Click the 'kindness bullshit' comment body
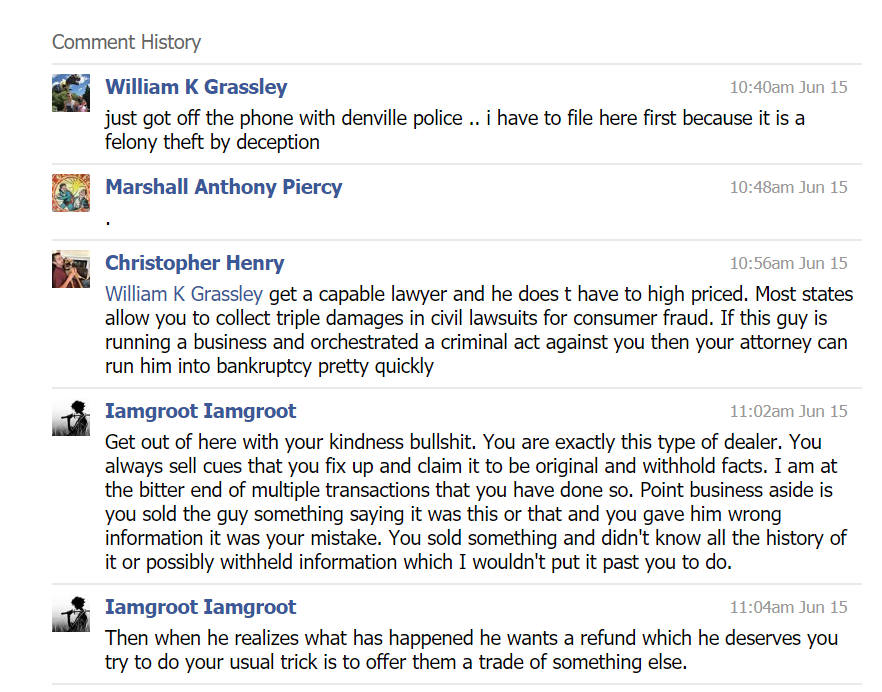 pos(476,503)
